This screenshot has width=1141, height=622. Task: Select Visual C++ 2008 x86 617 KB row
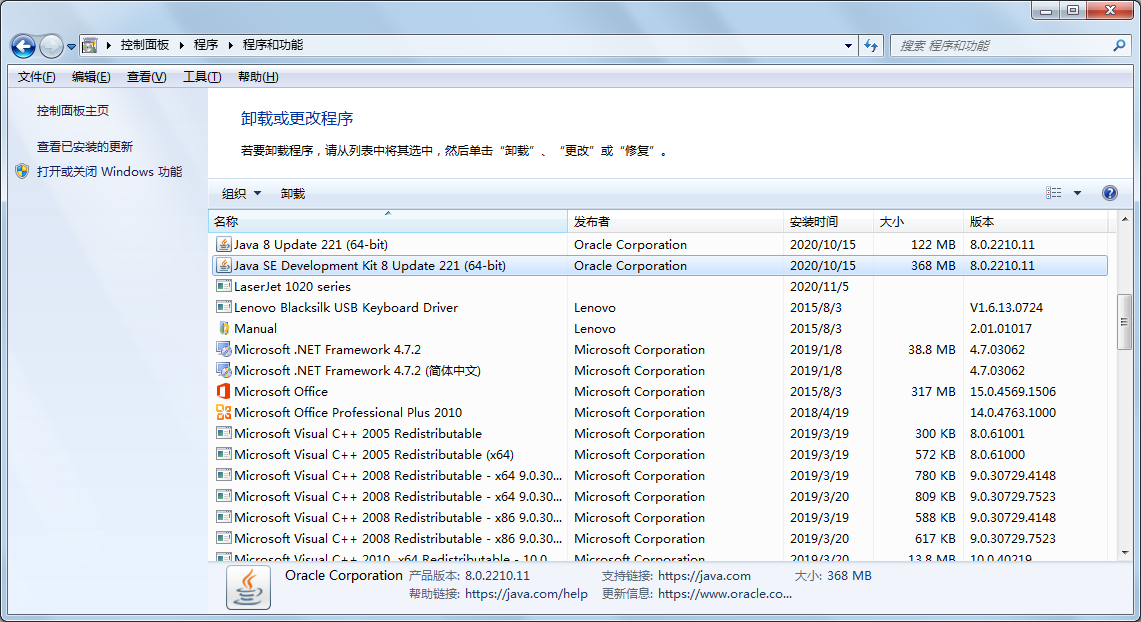(x=660, y=538)
